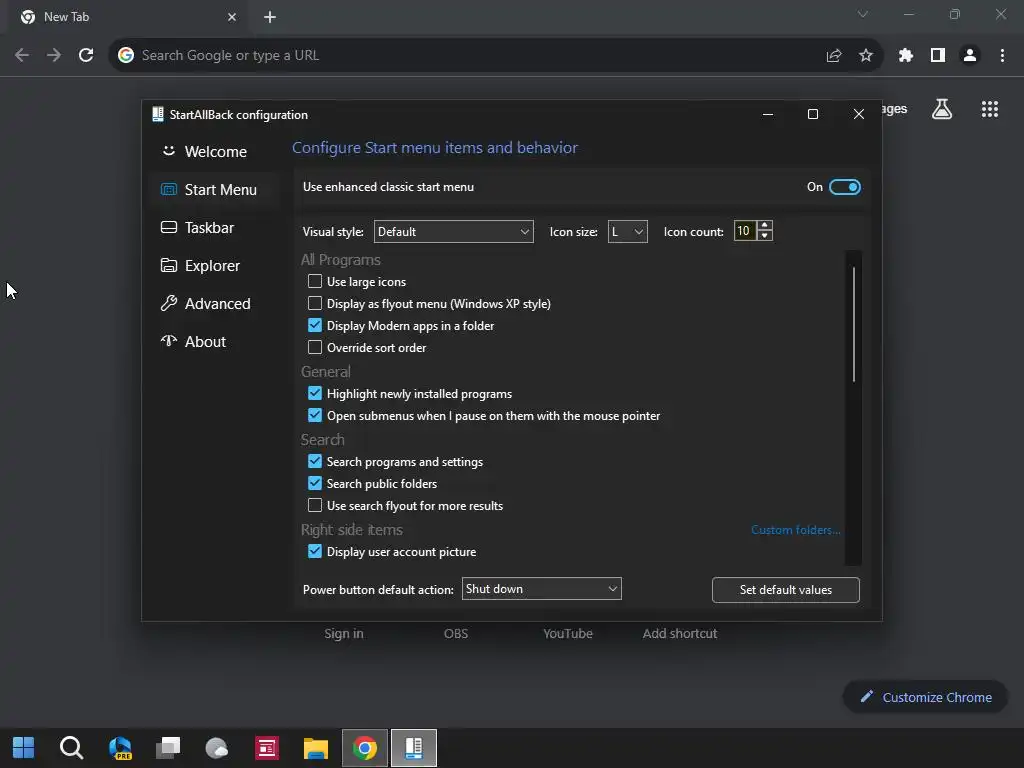Open the Sign in shortcut
The width and height of the screenshot is (1024, 768).
[344, 633]
